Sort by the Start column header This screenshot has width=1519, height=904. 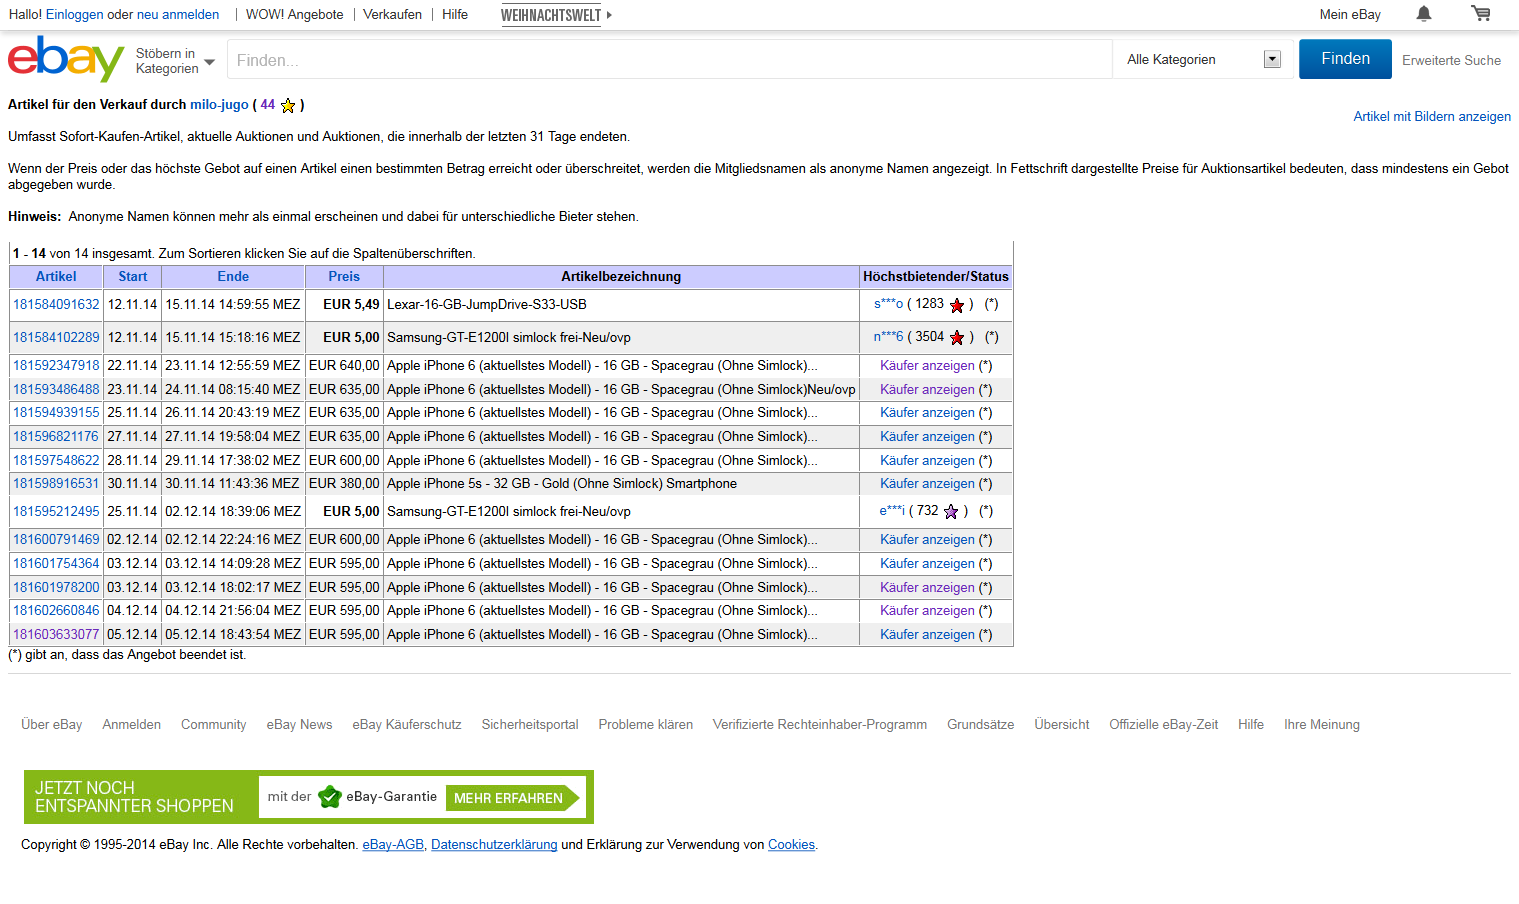click(x=133, y=277)
